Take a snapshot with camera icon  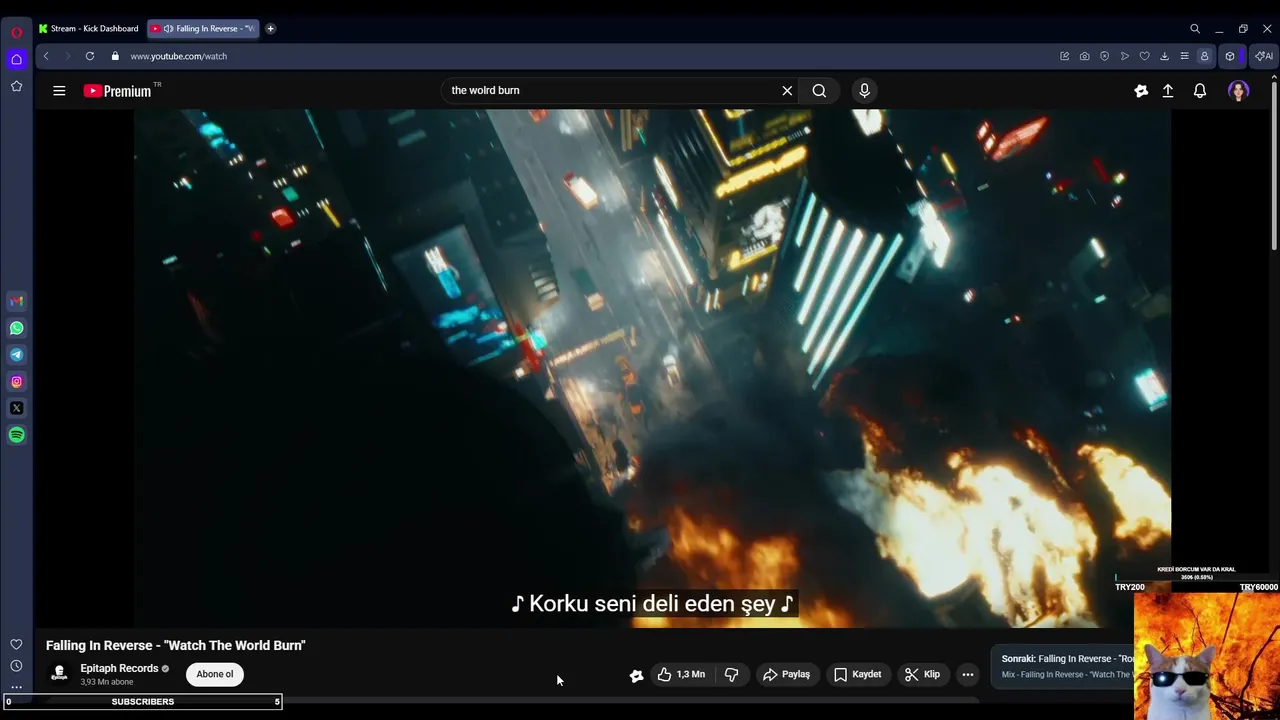point(1085,56)
